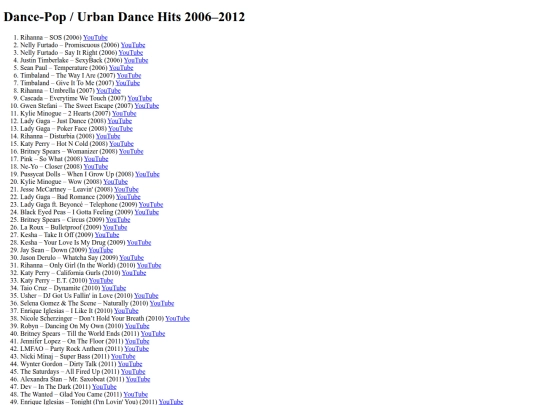Open YouTube link for Everytime We Touch
Viewport: 540px width, 405px height.
tap(140, 98)
